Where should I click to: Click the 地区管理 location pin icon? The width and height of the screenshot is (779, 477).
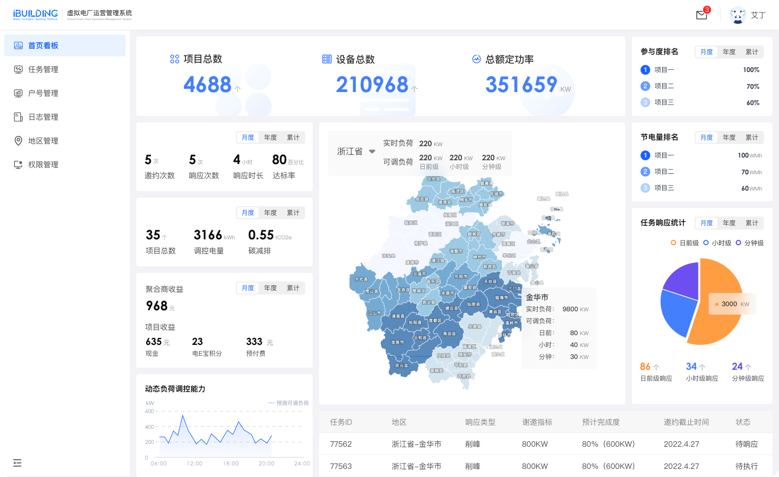[x=18, y=141]
